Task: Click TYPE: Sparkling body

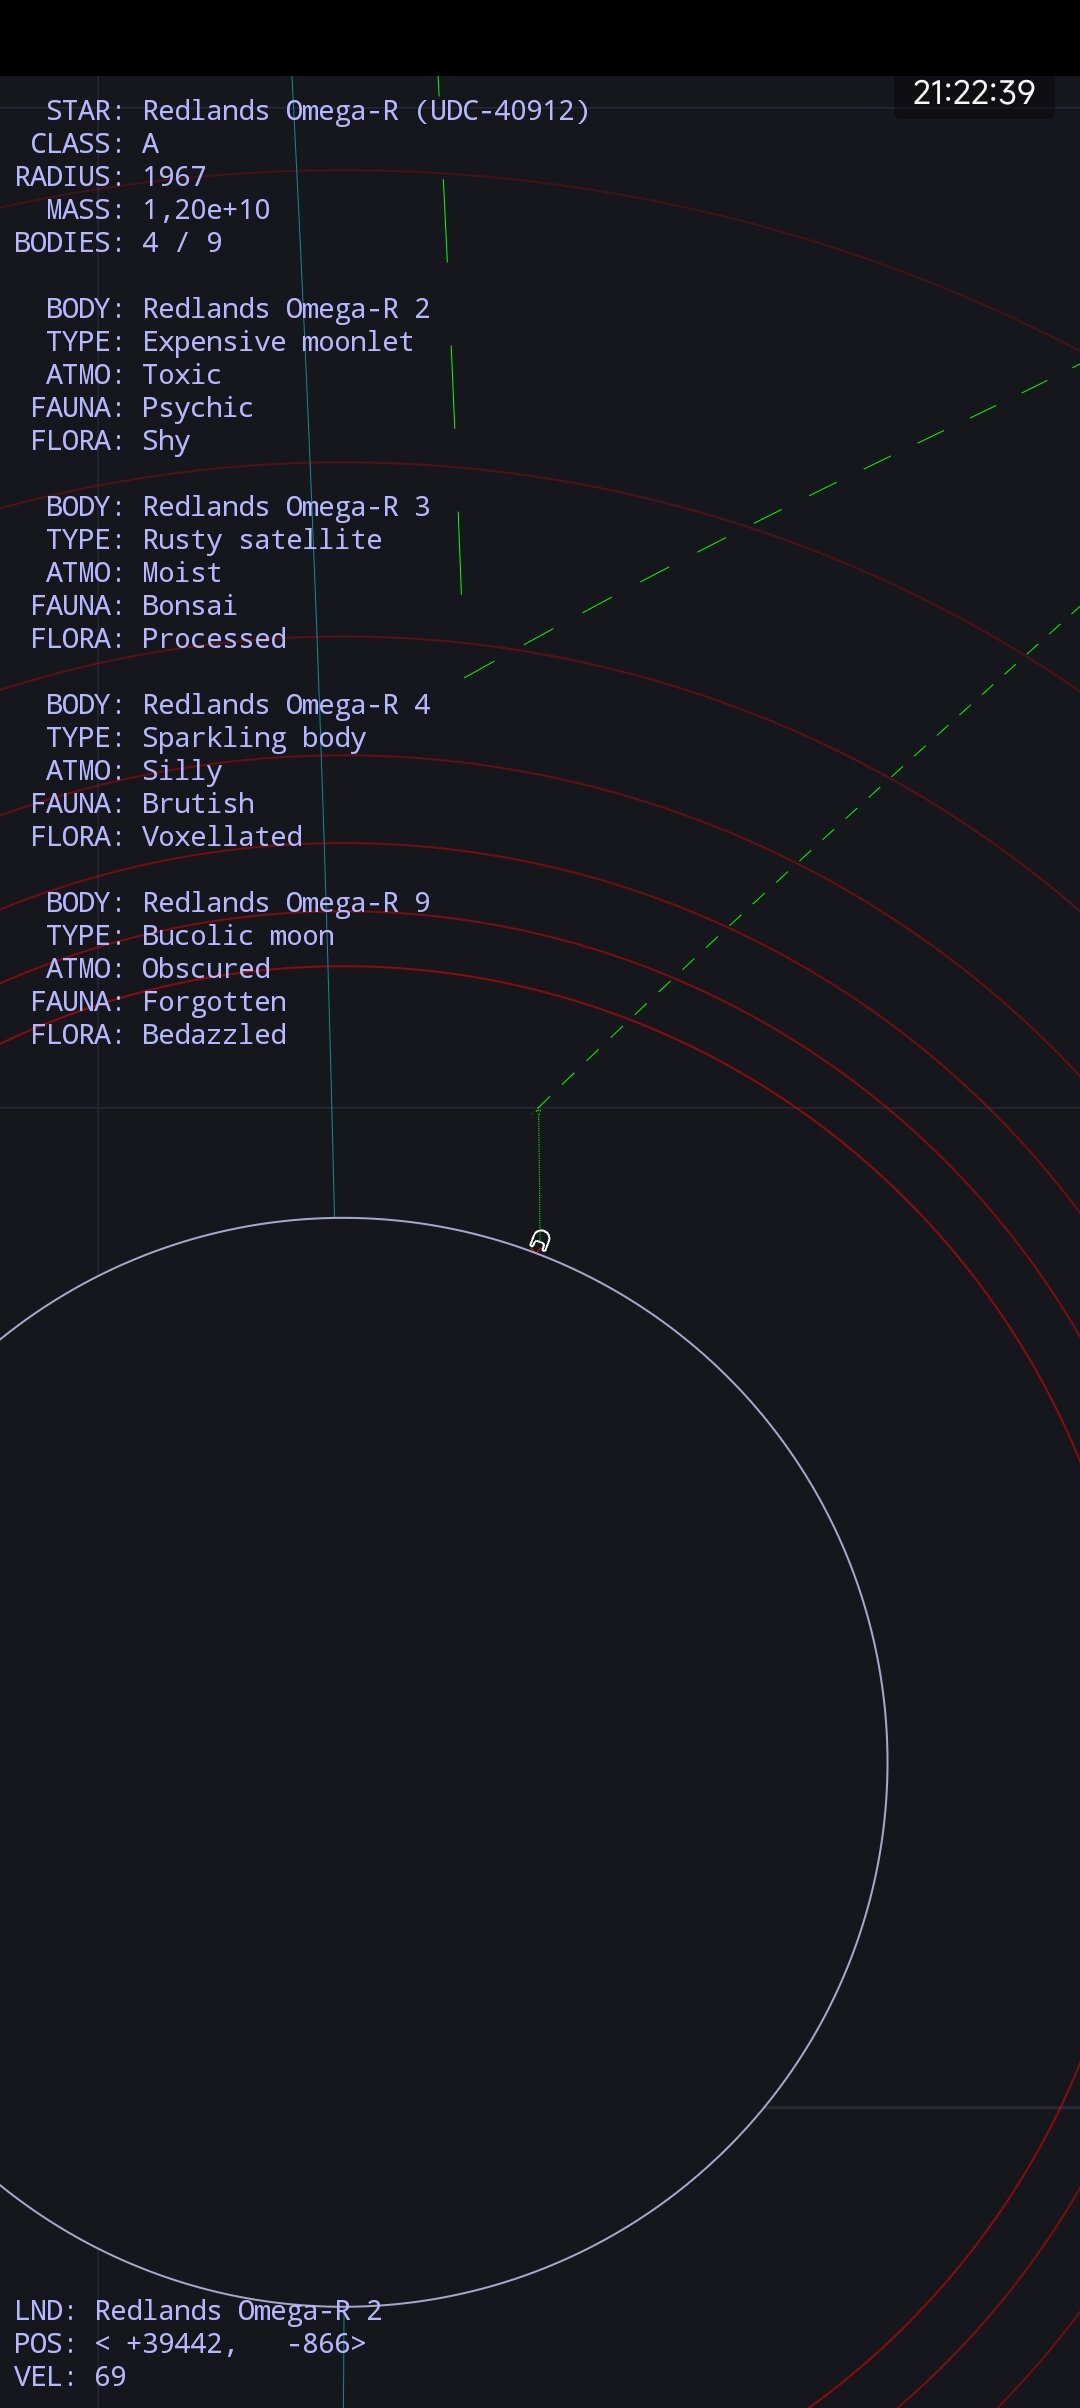Action: click(x=206, y=737)
